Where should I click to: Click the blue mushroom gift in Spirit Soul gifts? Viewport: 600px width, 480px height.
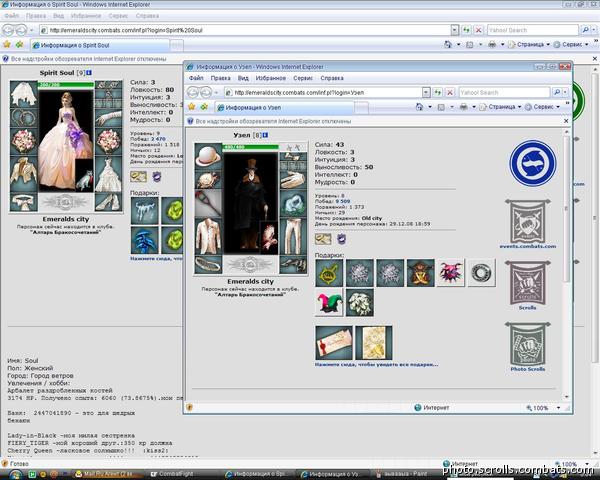[144, 240]
